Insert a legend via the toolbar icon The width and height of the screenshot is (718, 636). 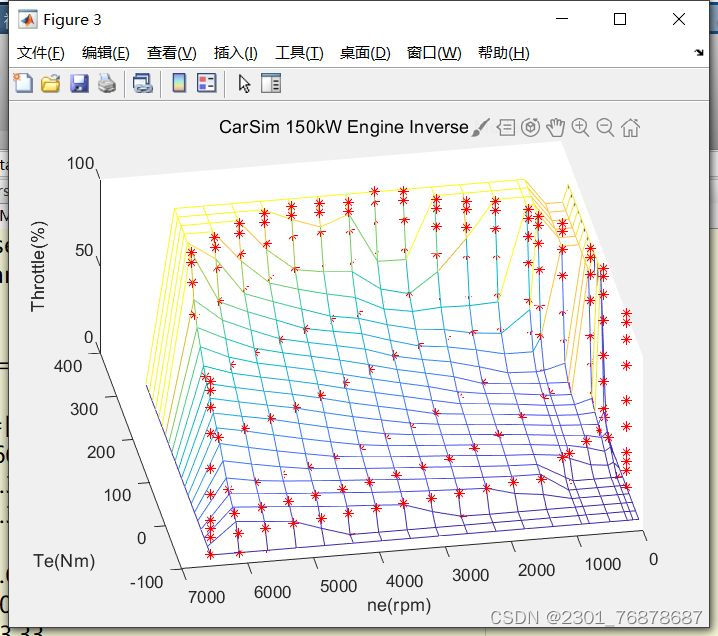[207, 83]
